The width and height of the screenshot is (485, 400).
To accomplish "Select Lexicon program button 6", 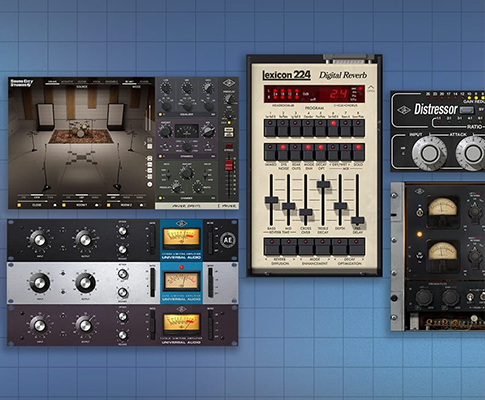I will (x=333, y=128).
